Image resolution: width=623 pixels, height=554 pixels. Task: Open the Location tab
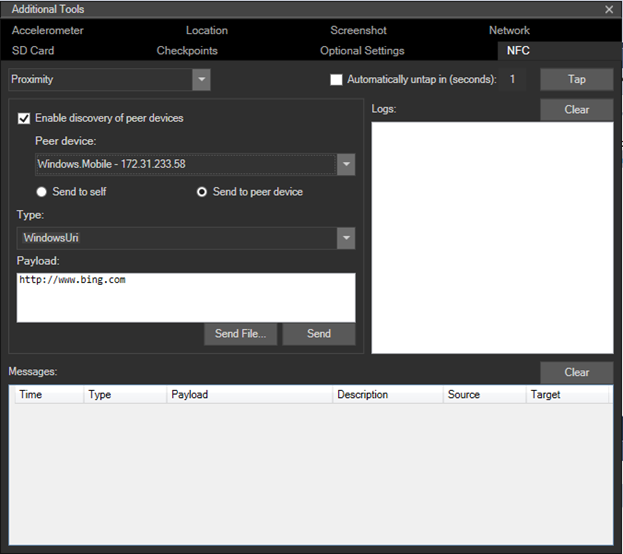(207, 30)
